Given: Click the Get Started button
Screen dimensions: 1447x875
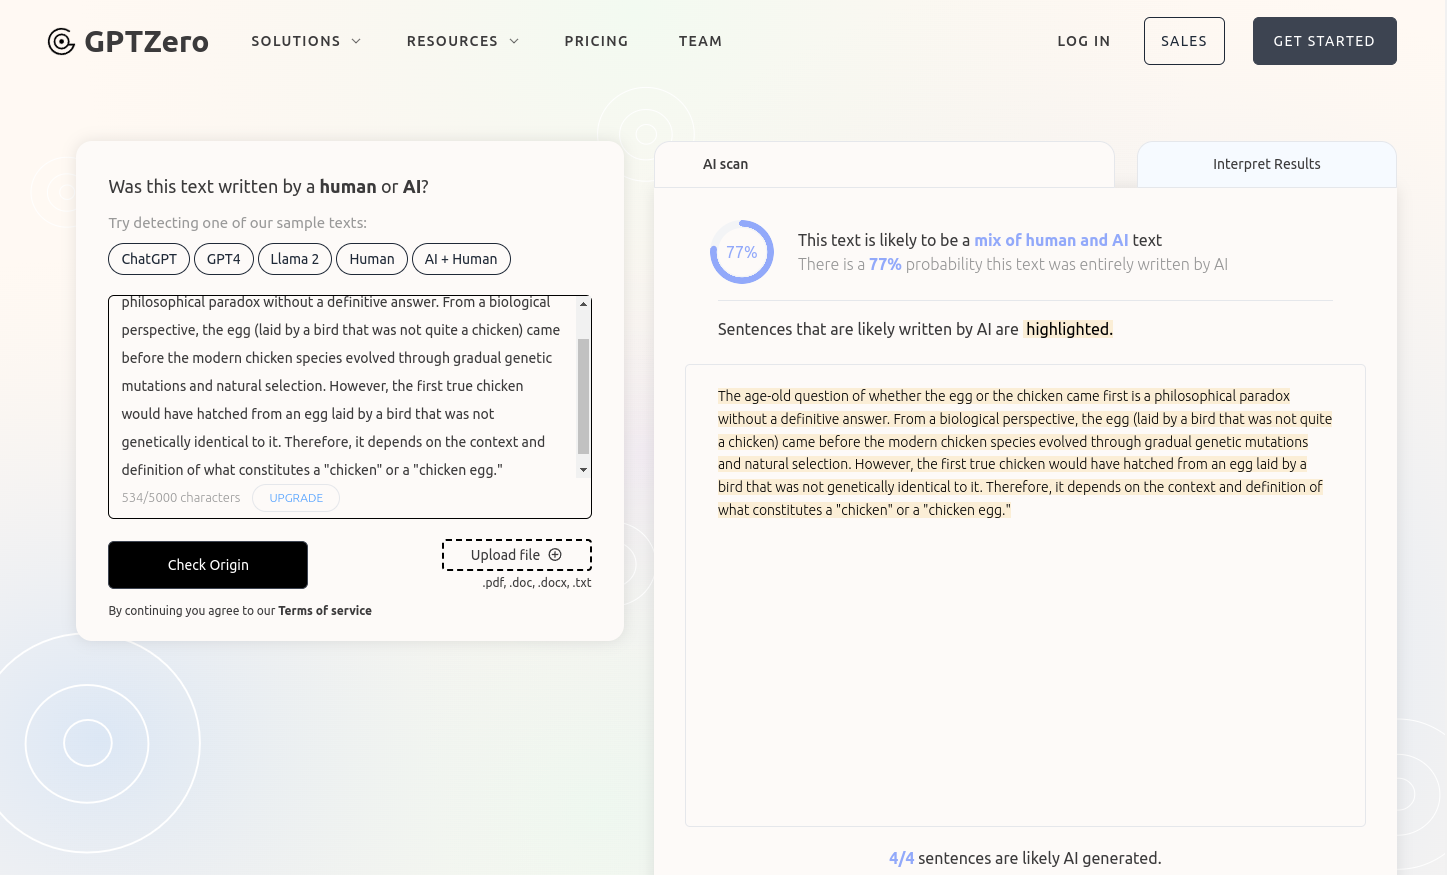Looking at the screenshot, I should click(x=1324, y=41).
